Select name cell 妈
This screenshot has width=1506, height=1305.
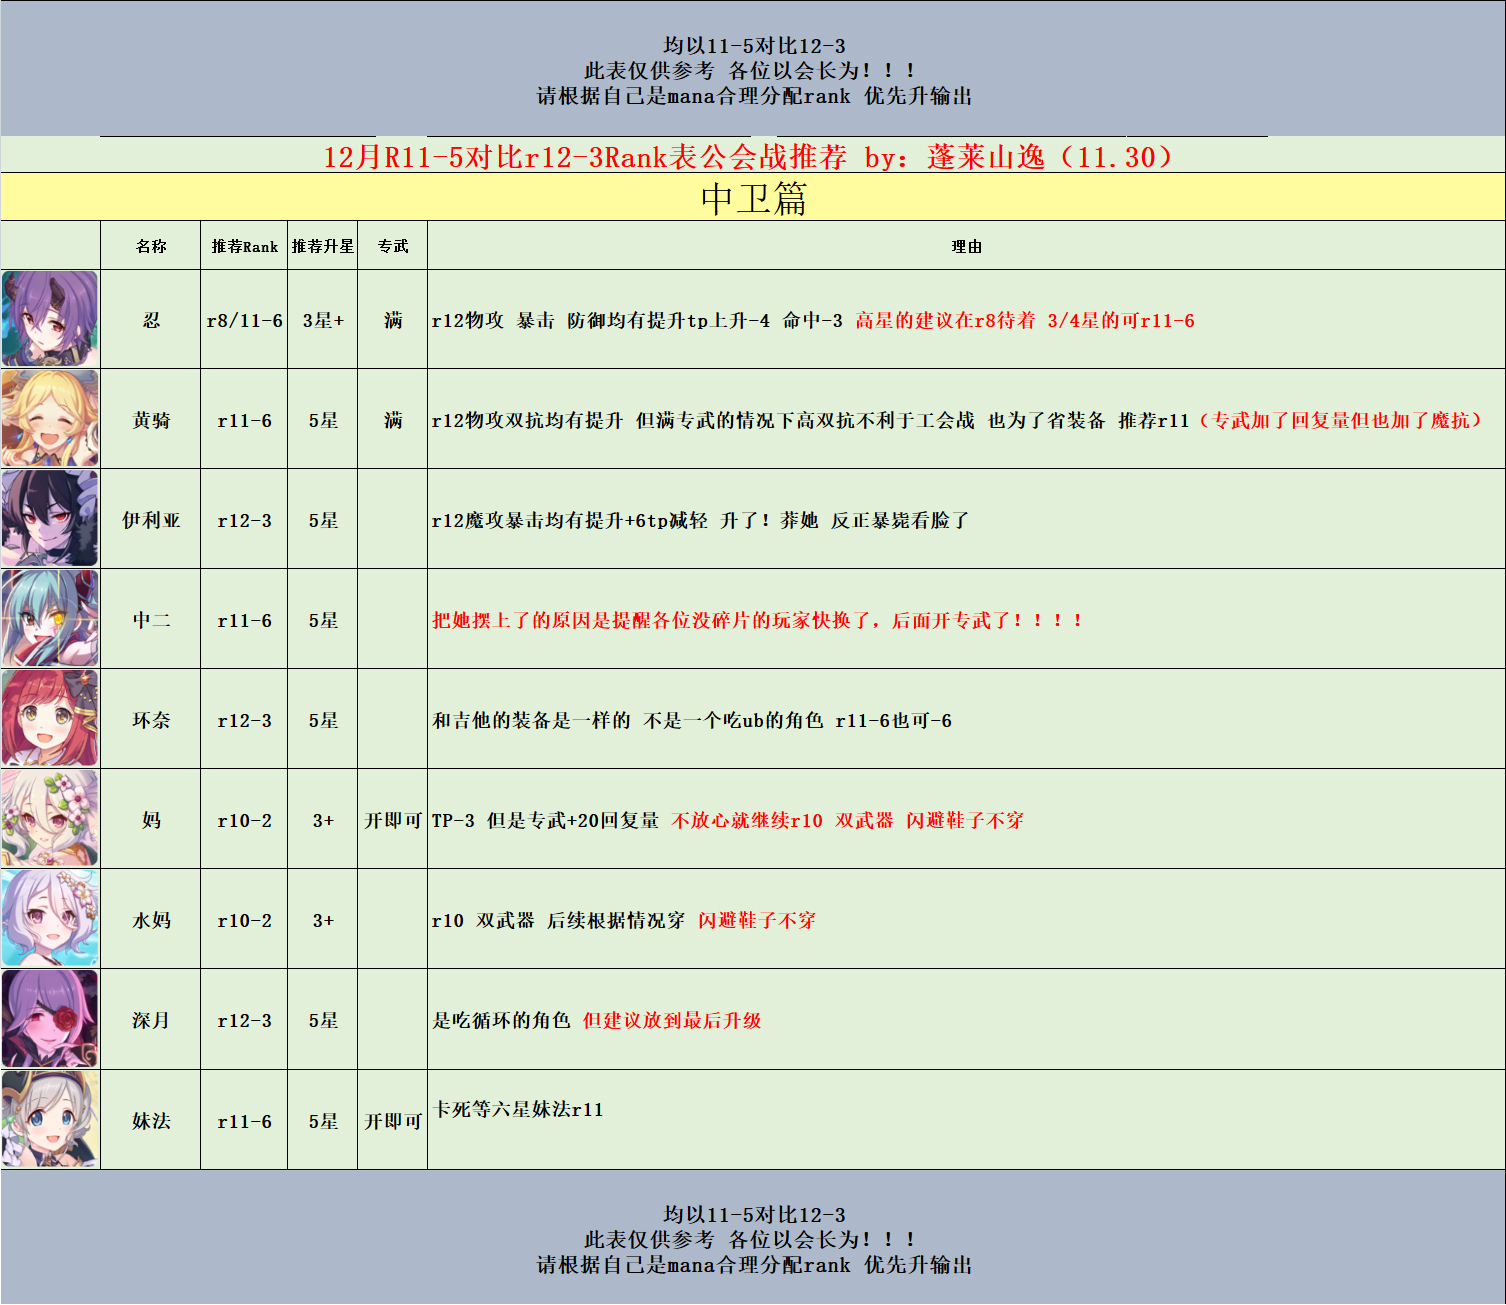click(x=151, y=820)
